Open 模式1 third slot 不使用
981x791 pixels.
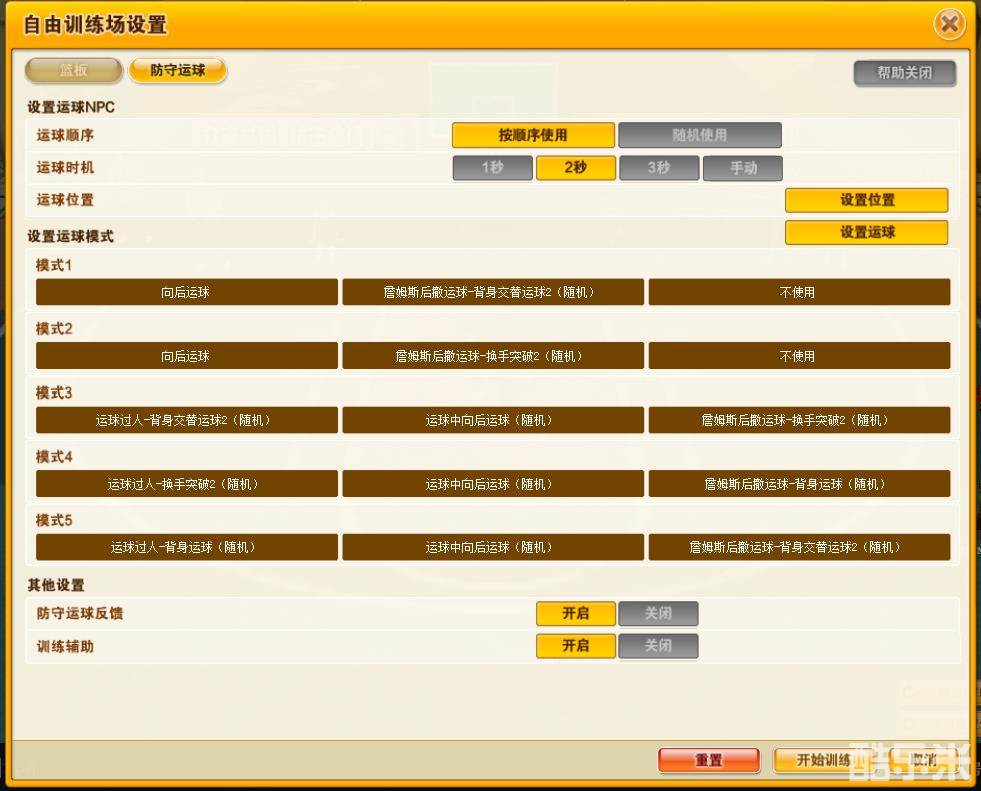pos(798,292)
